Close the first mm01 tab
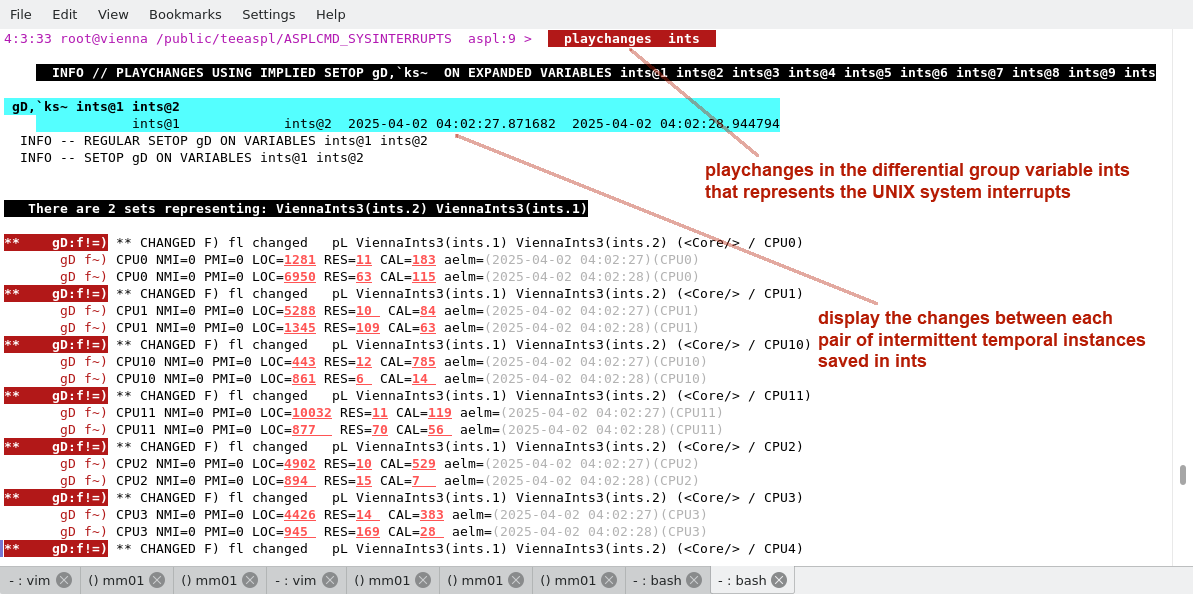The width and height of the screenshot is (1193, 594). (158, 580)
